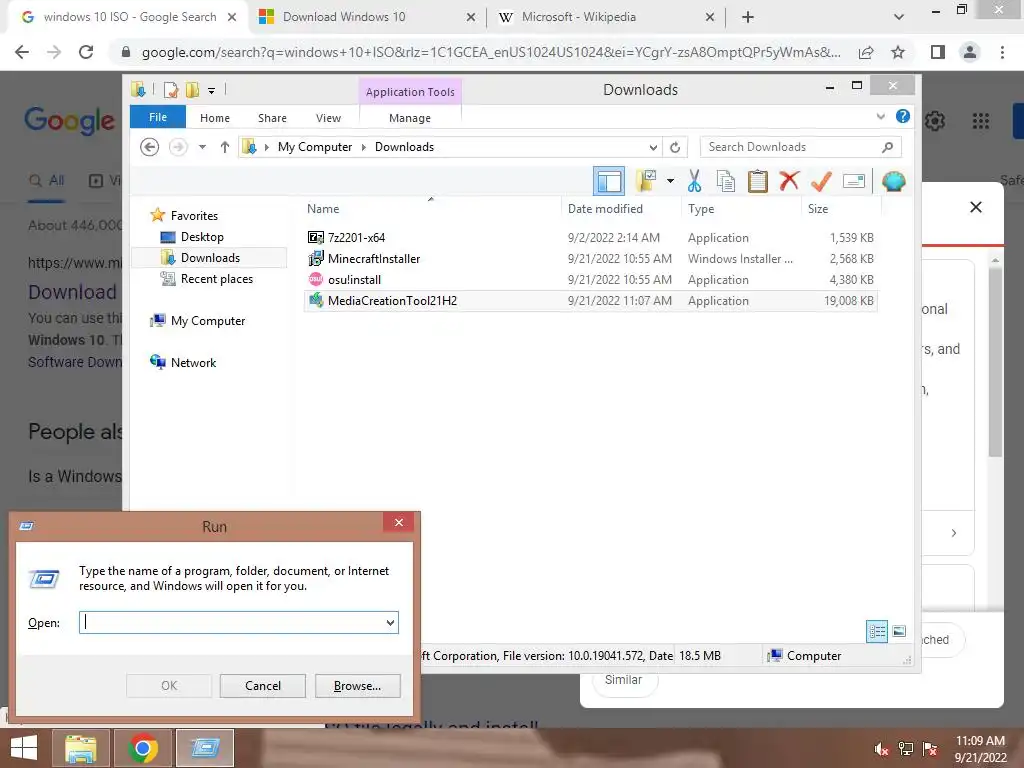
Task: Toggle the navigation pane layout button
Action: tap(609, 181)
